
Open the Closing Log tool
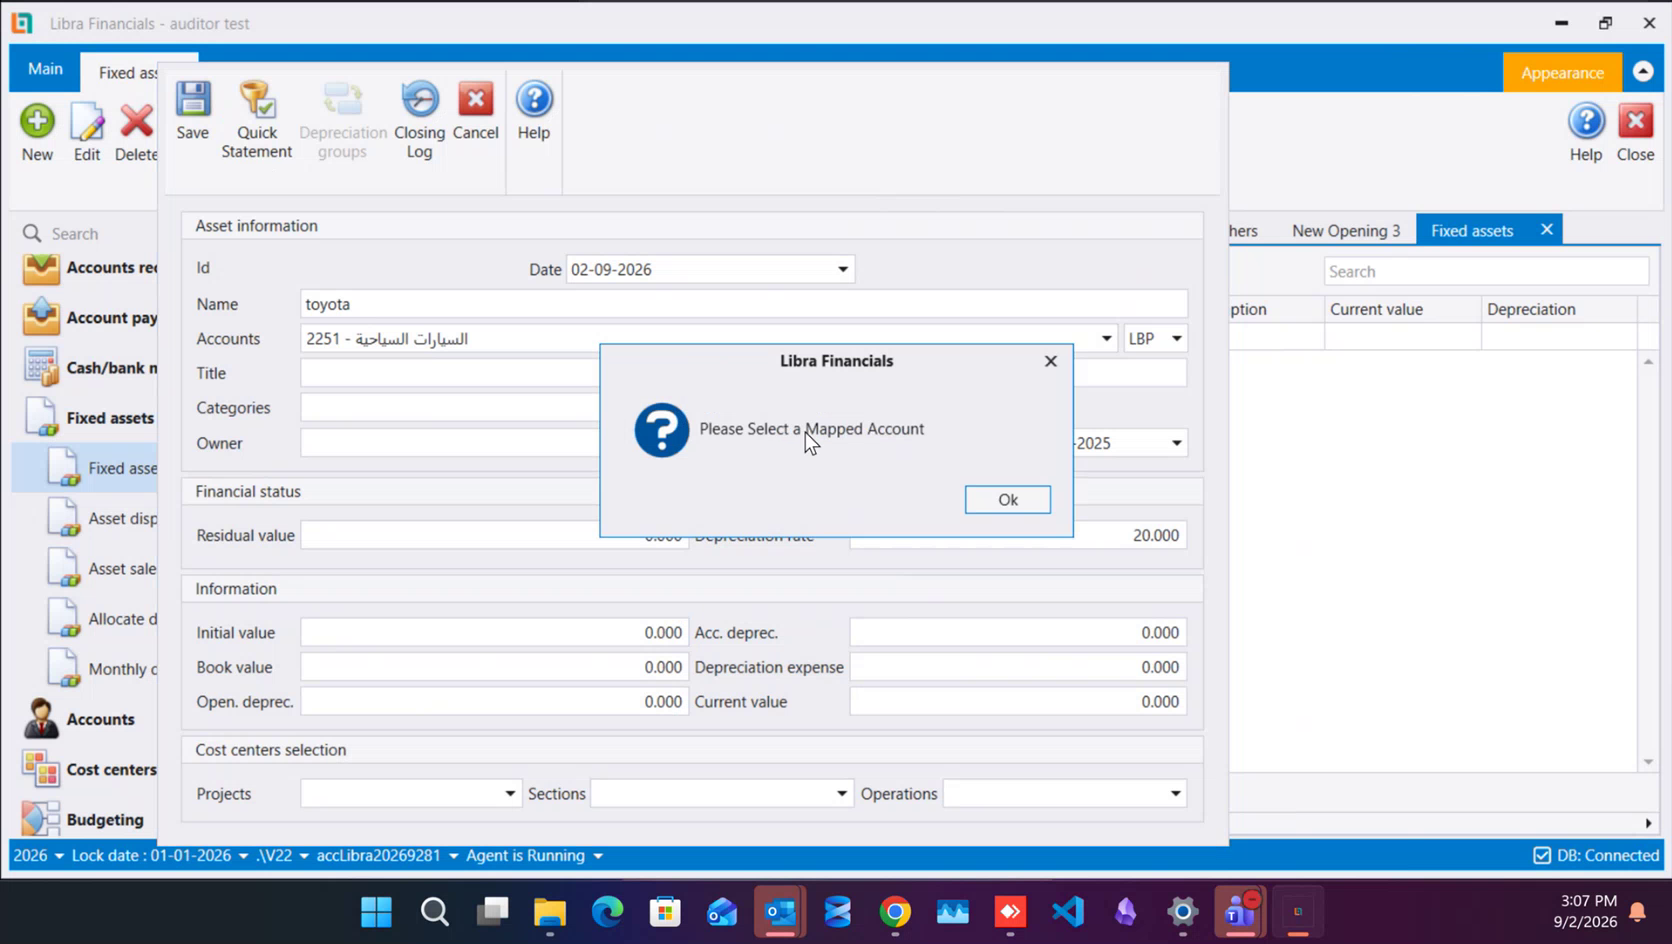pos(419,120)
